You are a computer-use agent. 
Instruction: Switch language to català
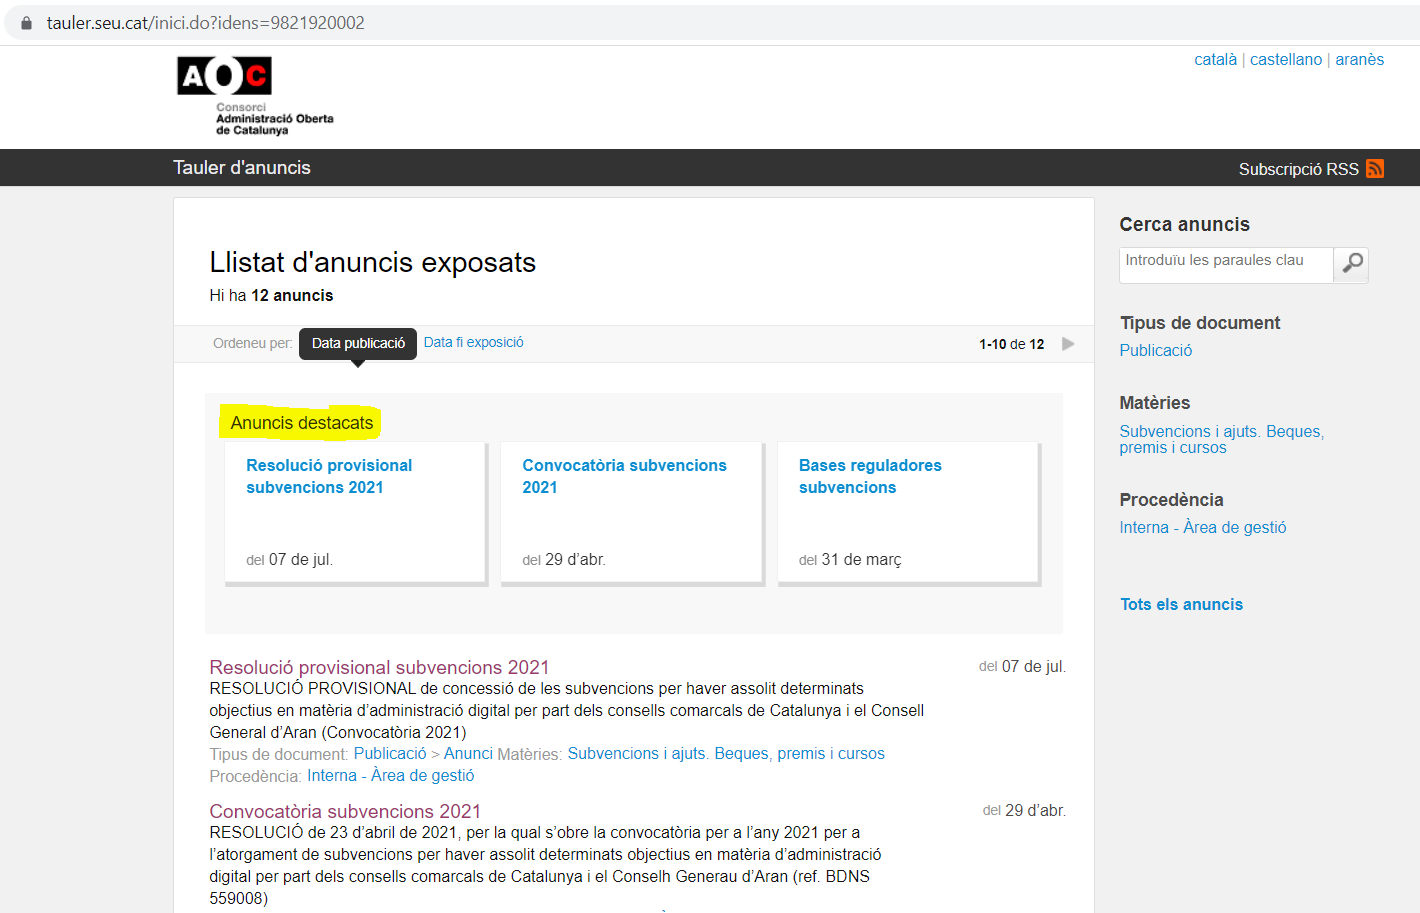(x=1215, y=60)
